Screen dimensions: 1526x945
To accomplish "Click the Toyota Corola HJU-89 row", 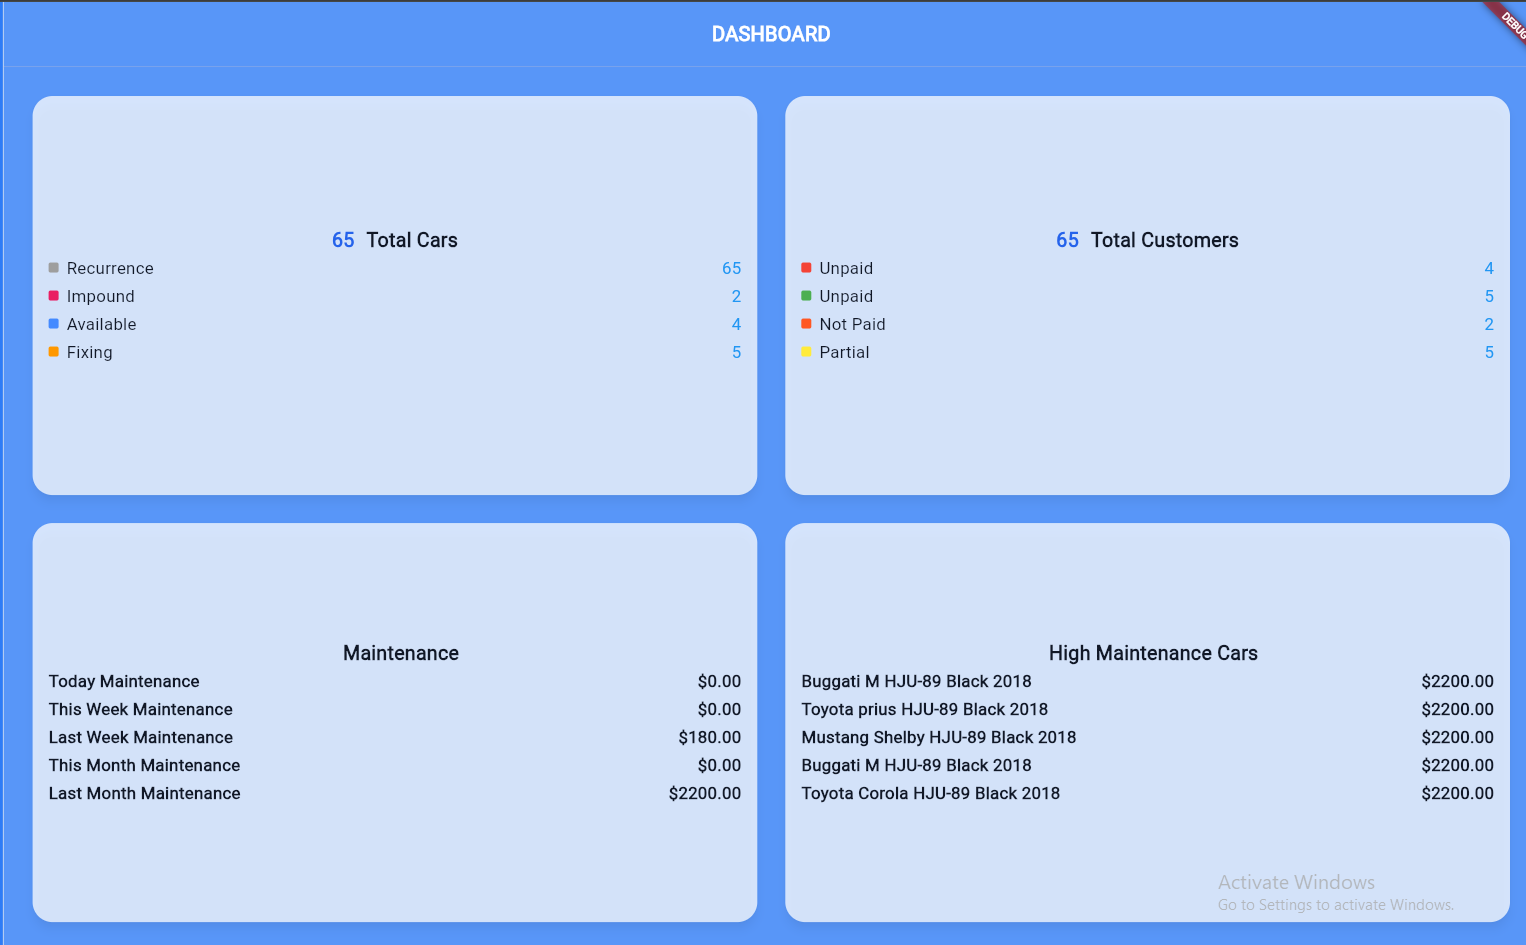I will [x=930, y=793].
